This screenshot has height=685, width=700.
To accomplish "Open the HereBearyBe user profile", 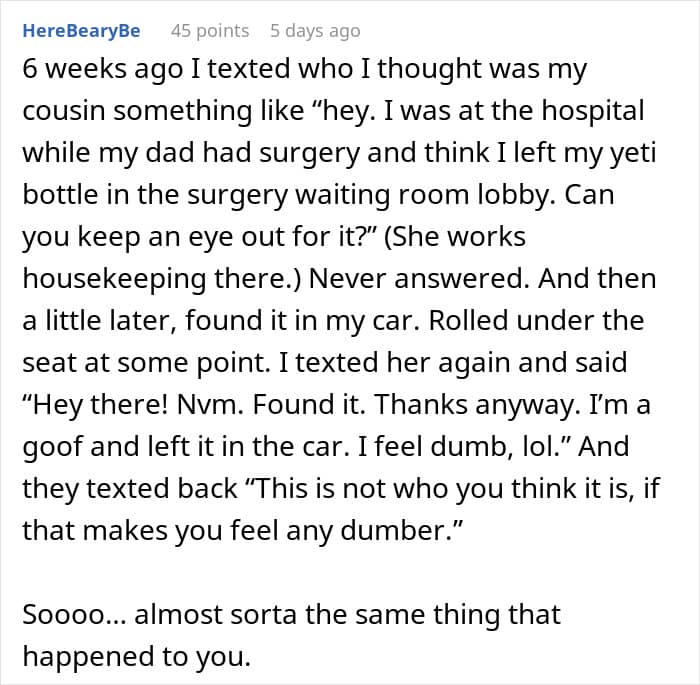I will pyautogui.click(x=81, y=31).
